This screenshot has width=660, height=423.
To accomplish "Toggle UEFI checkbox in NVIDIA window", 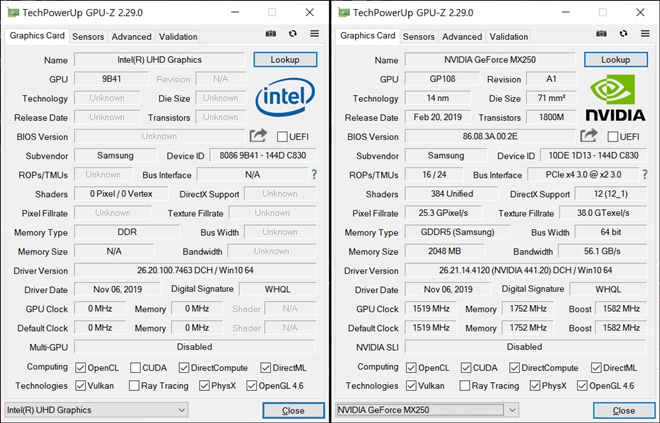I will tap(613, 137).
